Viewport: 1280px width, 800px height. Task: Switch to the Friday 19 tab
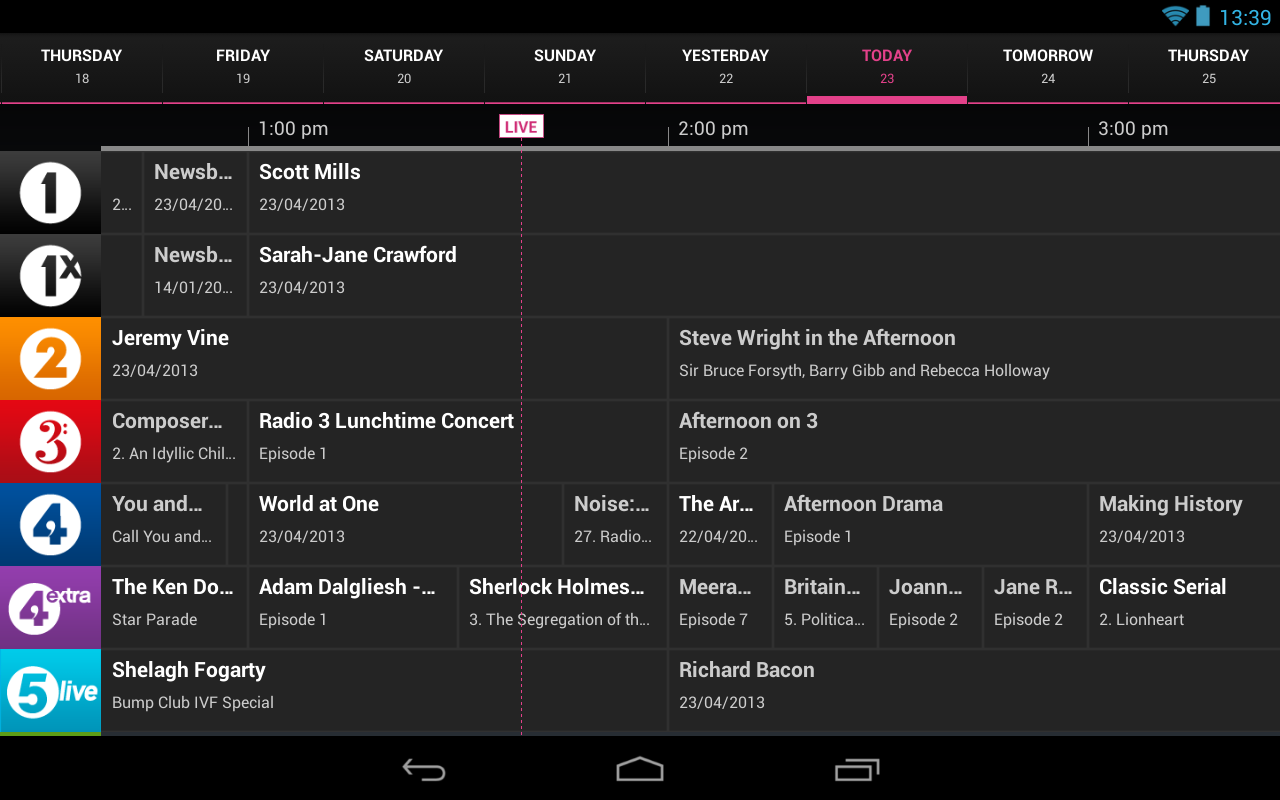click(243, 67)
